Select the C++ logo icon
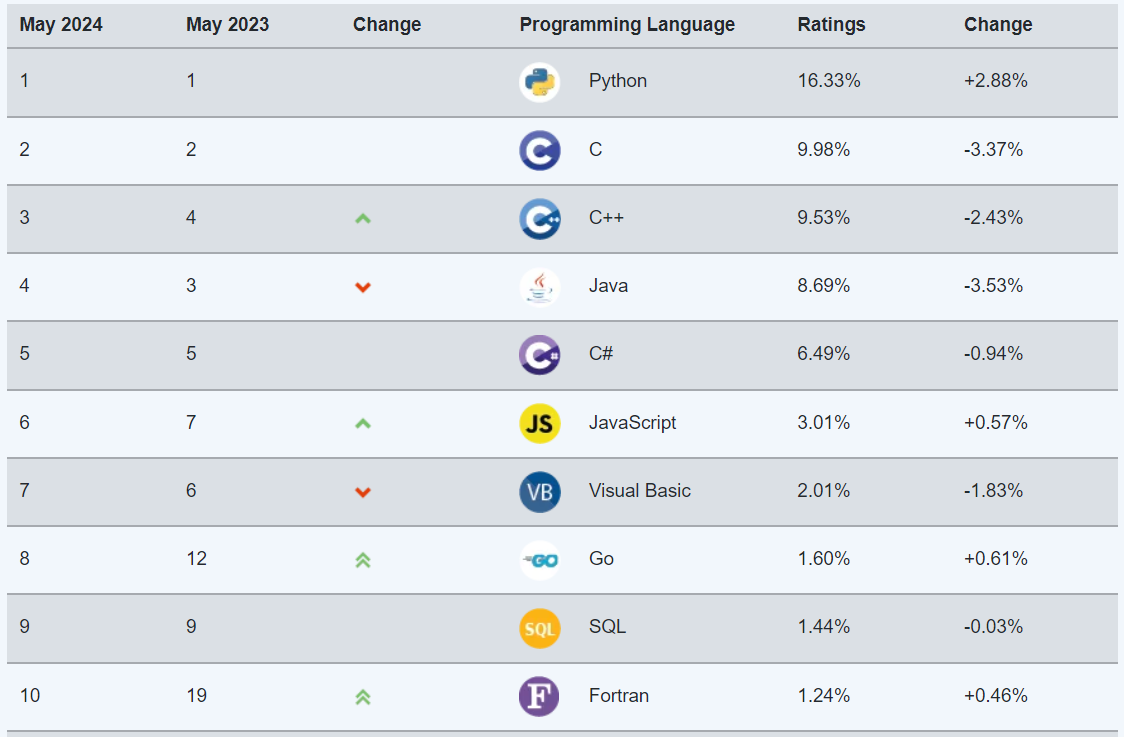 point(539,219)
